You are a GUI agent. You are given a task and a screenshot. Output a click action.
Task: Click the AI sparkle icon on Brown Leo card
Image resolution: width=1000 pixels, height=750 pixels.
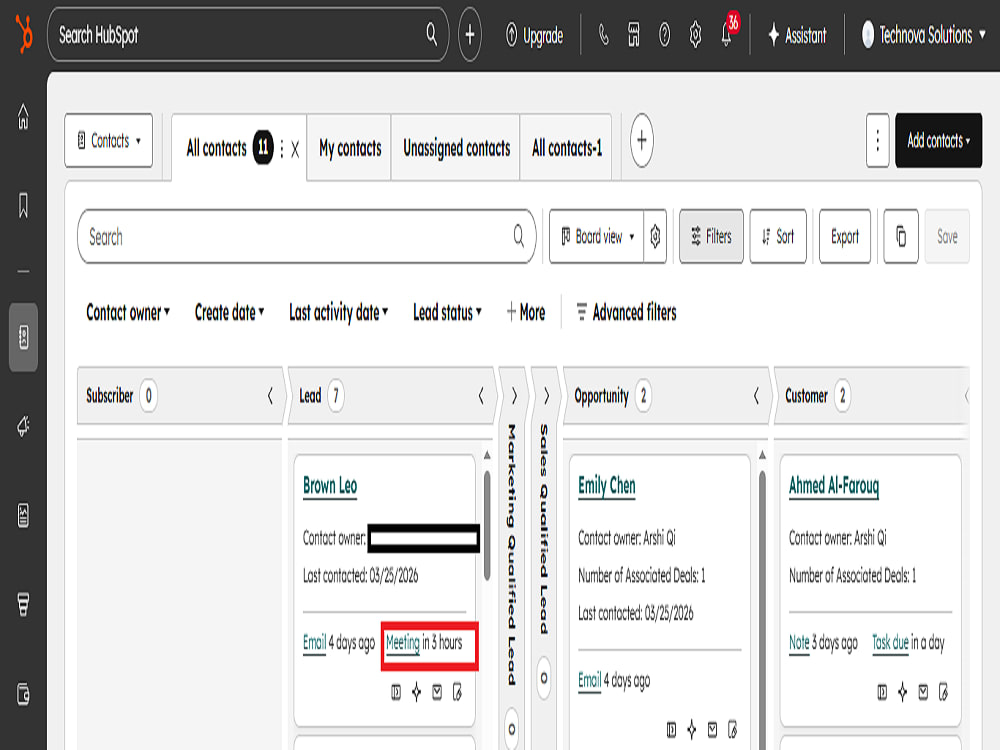click(x=416, y=692)
